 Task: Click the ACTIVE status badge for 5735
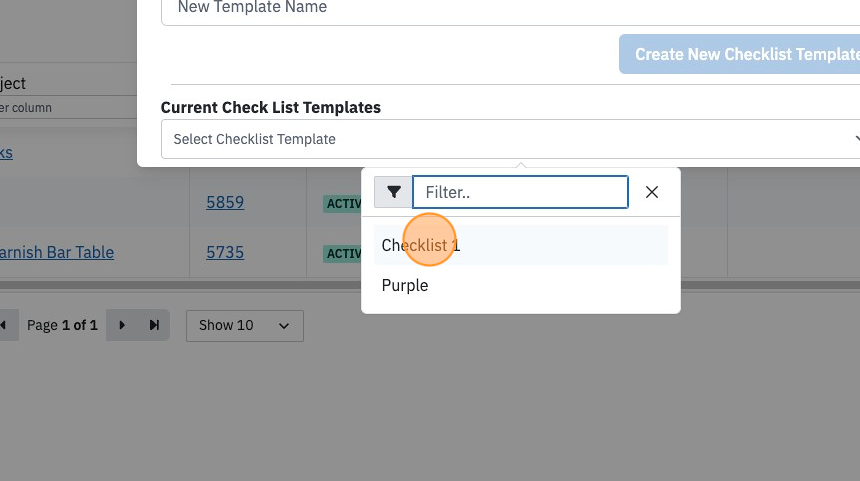tap(342, 253)
